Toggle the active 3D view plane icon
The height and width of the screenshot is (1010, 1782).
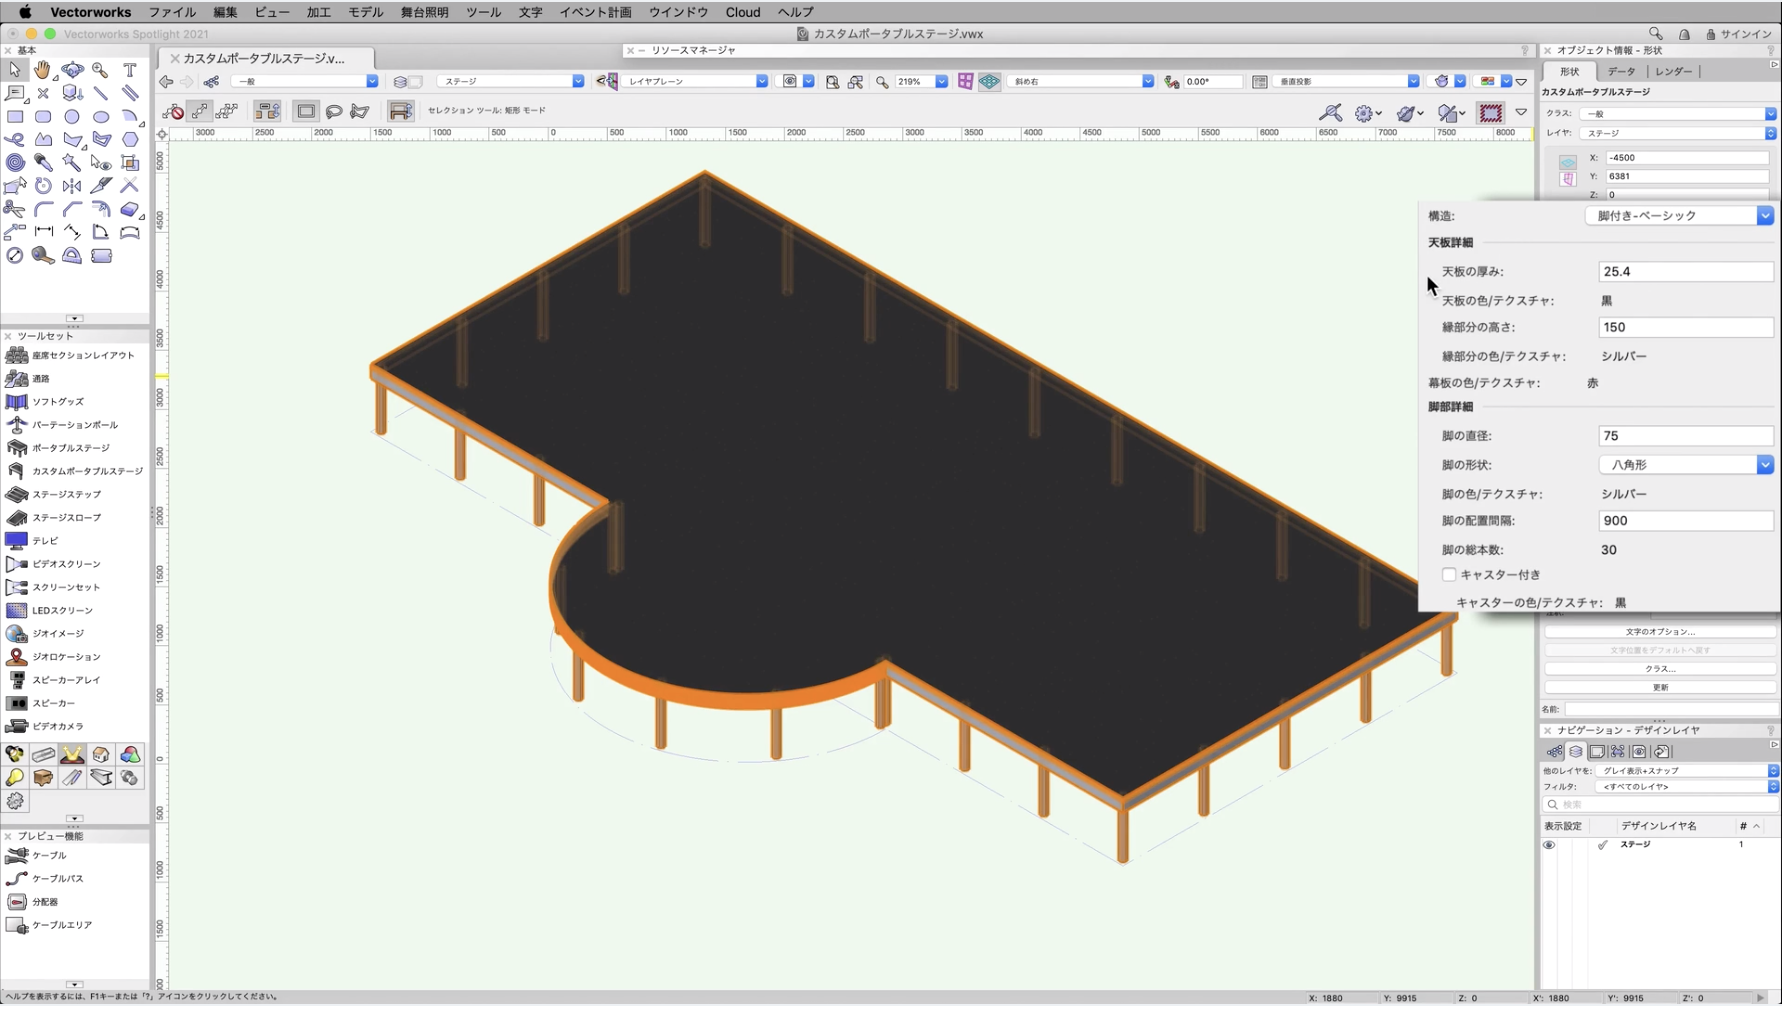point(989,82)
